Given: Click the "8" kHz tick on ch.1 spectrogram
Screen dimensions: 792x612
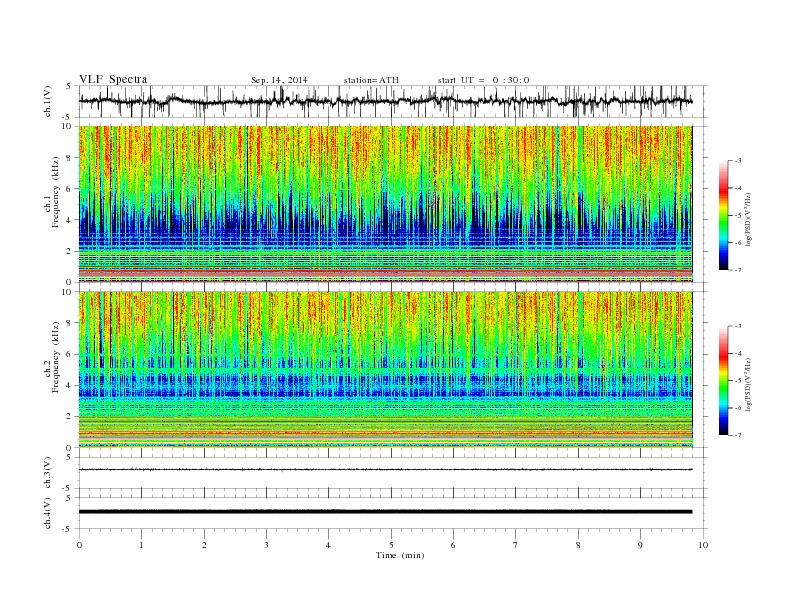Looking at the screenshot, I should coord(70,158).
